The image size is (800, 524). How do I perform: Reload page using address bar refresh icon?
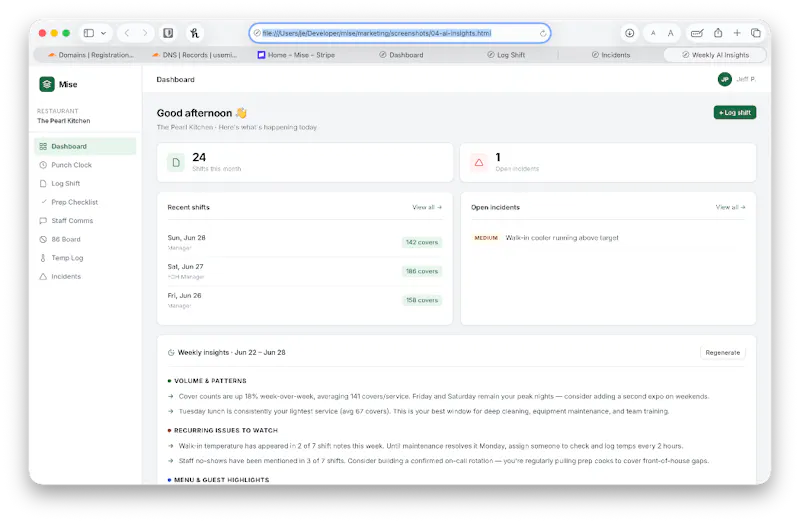coord(543,33)
